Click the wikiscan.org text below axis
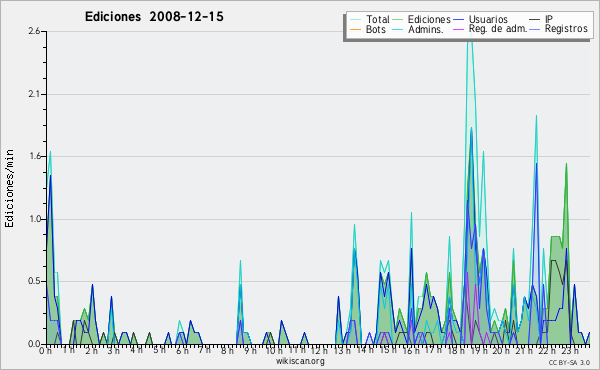This screenshot has width=600, height=370. 300,361
